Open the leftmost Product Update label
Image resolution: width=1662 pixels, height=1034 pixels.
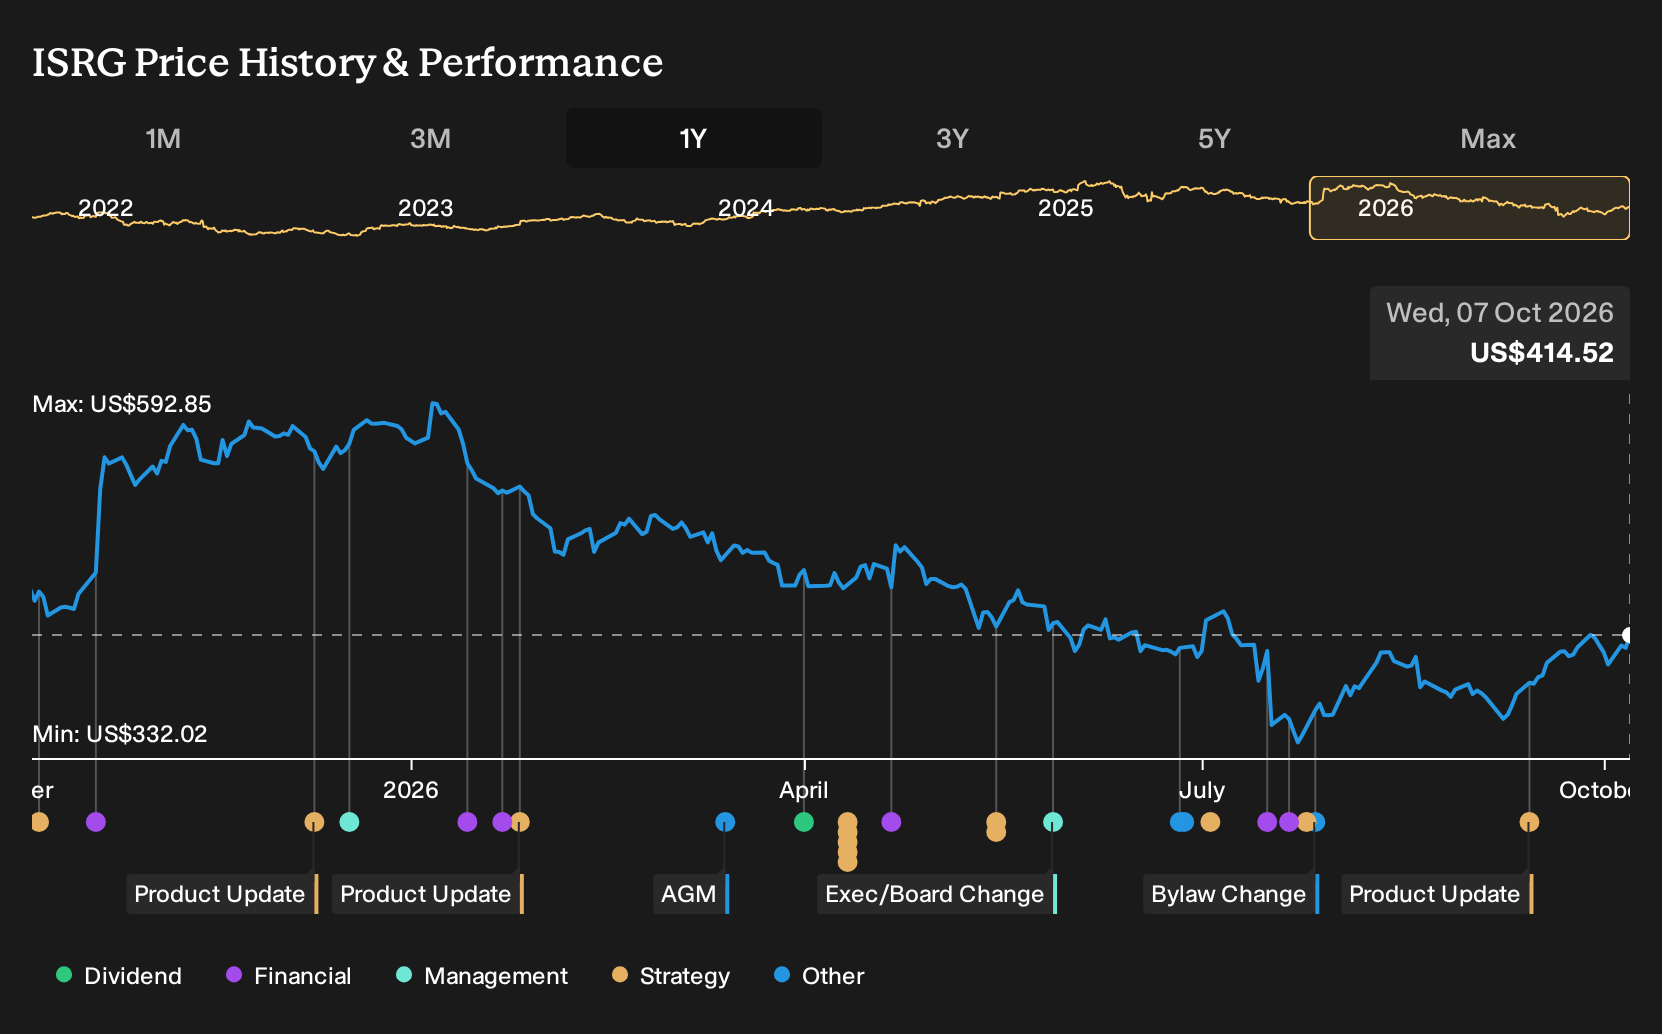(222, 894)
